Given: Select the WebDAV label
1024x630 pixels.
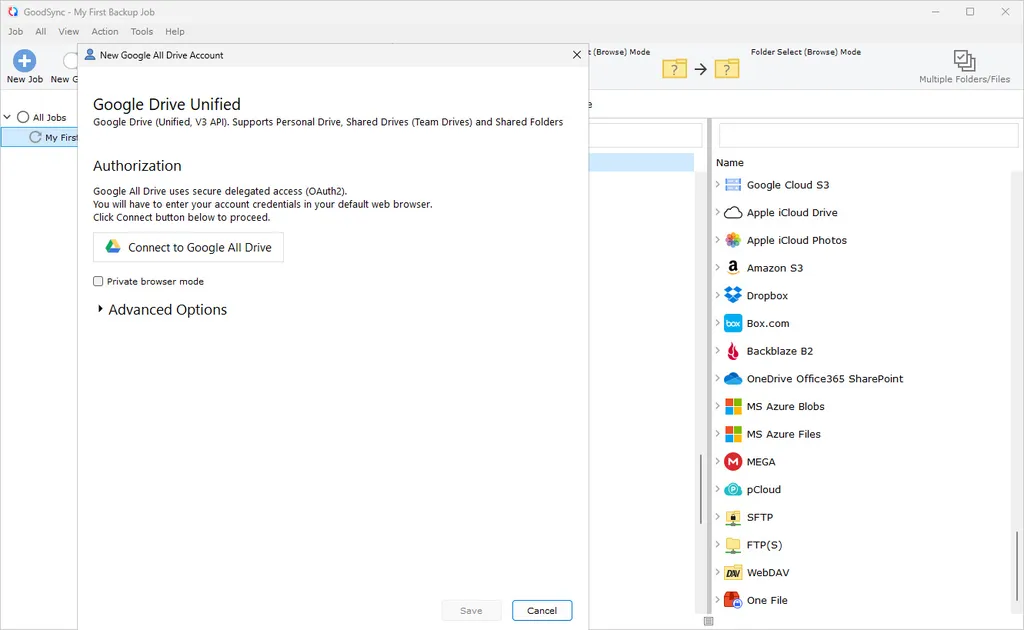Looking at the screenshot, I should coord(768,573).
